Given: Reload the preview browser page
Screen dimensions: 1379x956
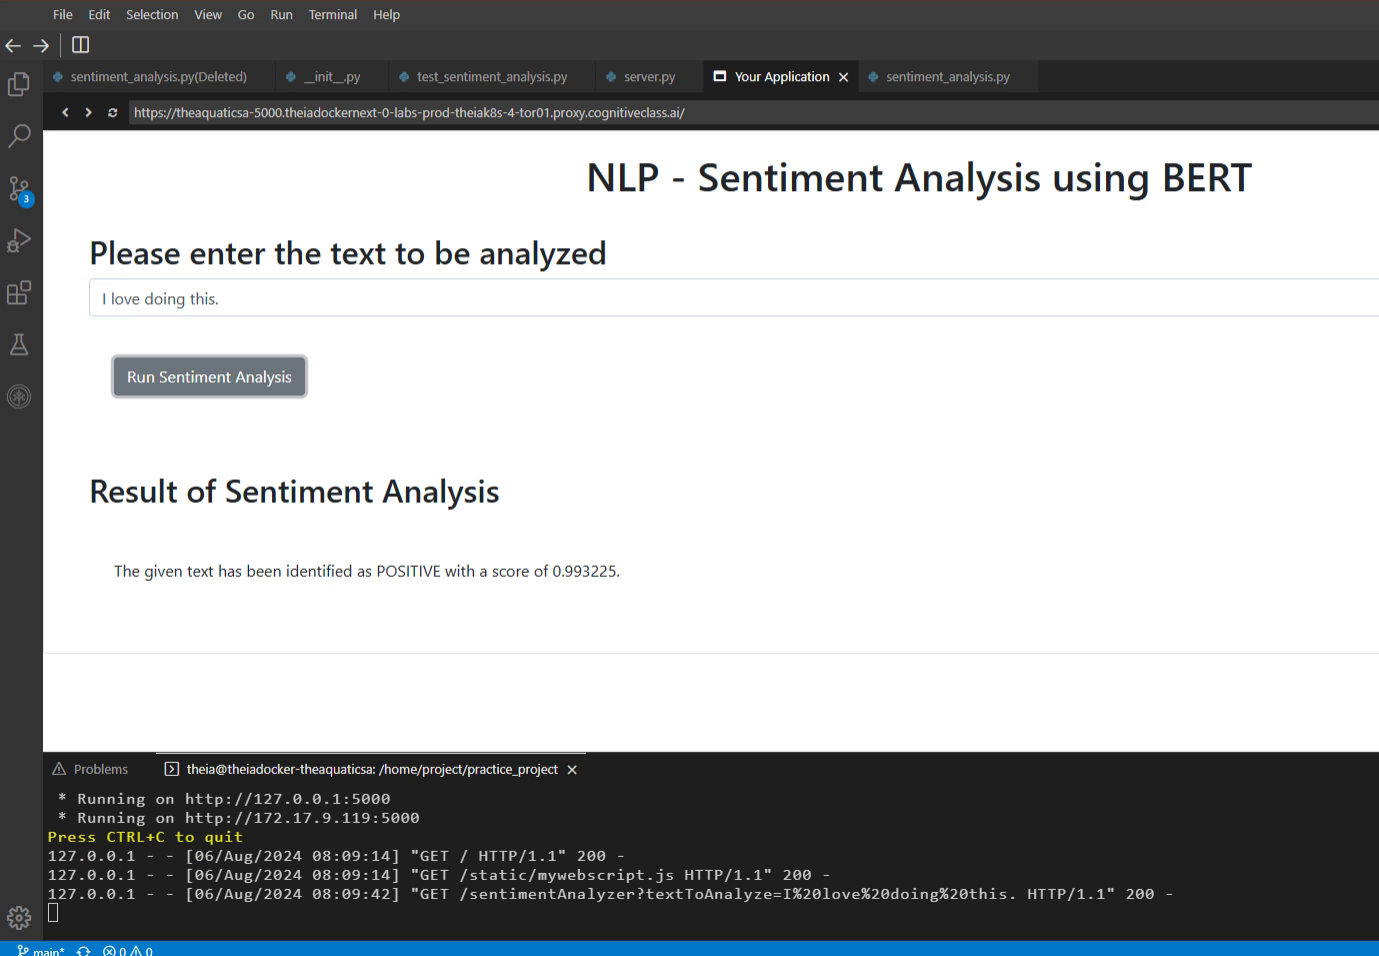Looking at the screenshot, I should (112, 113).
